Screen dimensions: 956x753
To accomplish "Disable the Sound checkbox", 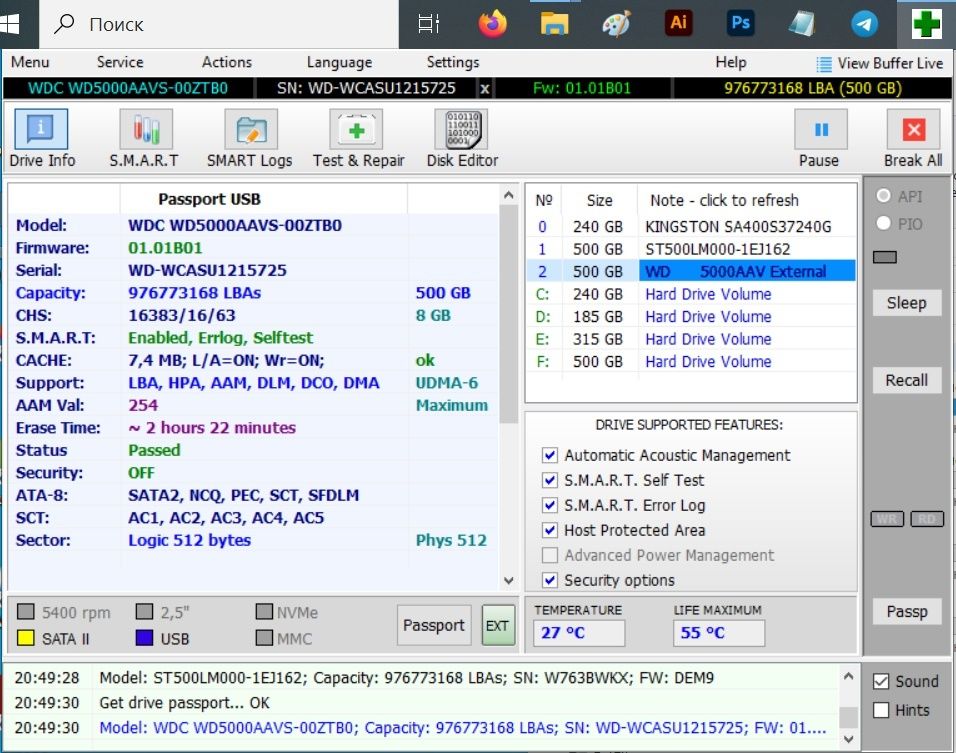I will (x=881, y=681).
